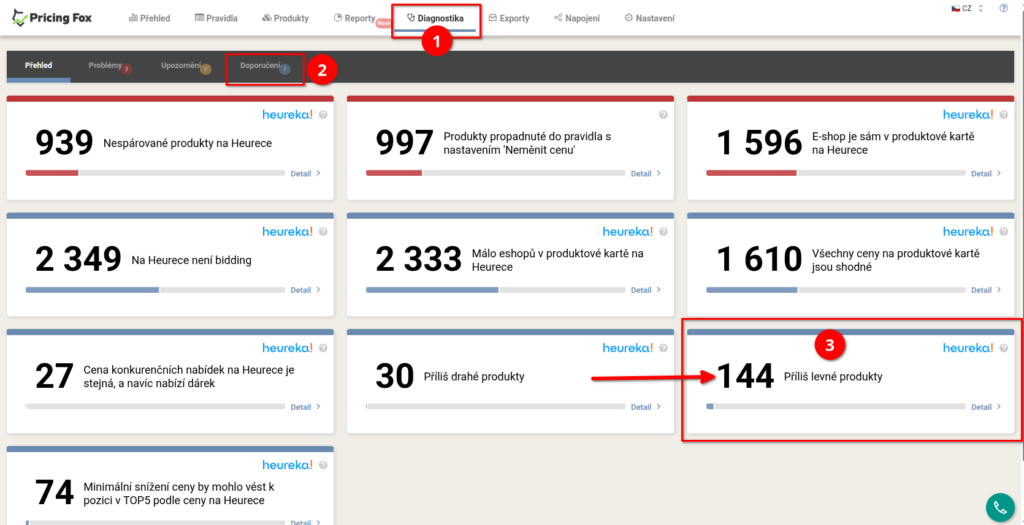Open the Produkty navigation tab
Image resolution: width=1024 pixels, height=525 pixels.
click(x=285, y=18)
